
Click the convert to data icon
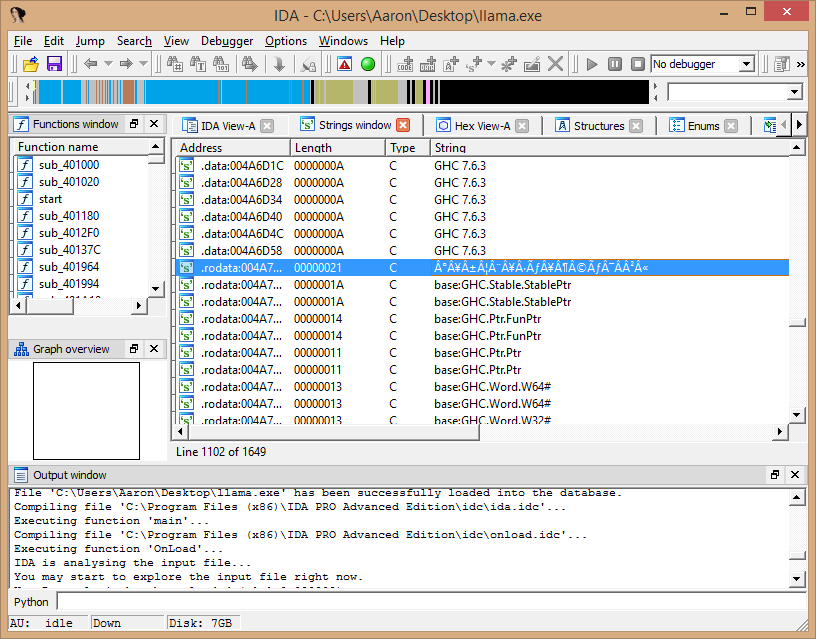point(428,64)
